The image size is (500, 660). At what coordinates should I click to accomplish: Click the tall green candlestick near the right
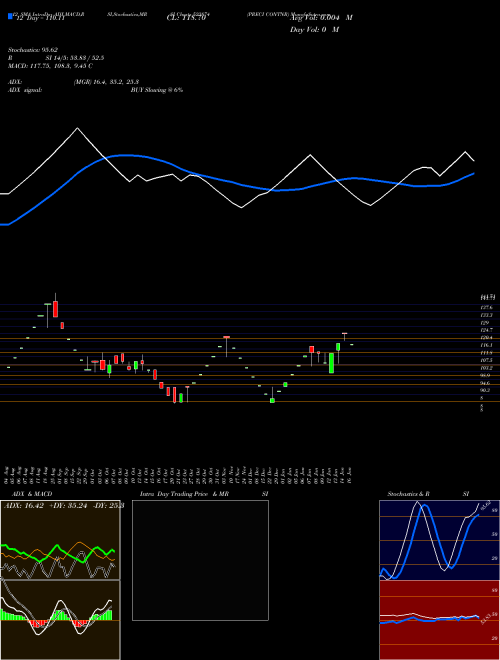coord(332,363)
